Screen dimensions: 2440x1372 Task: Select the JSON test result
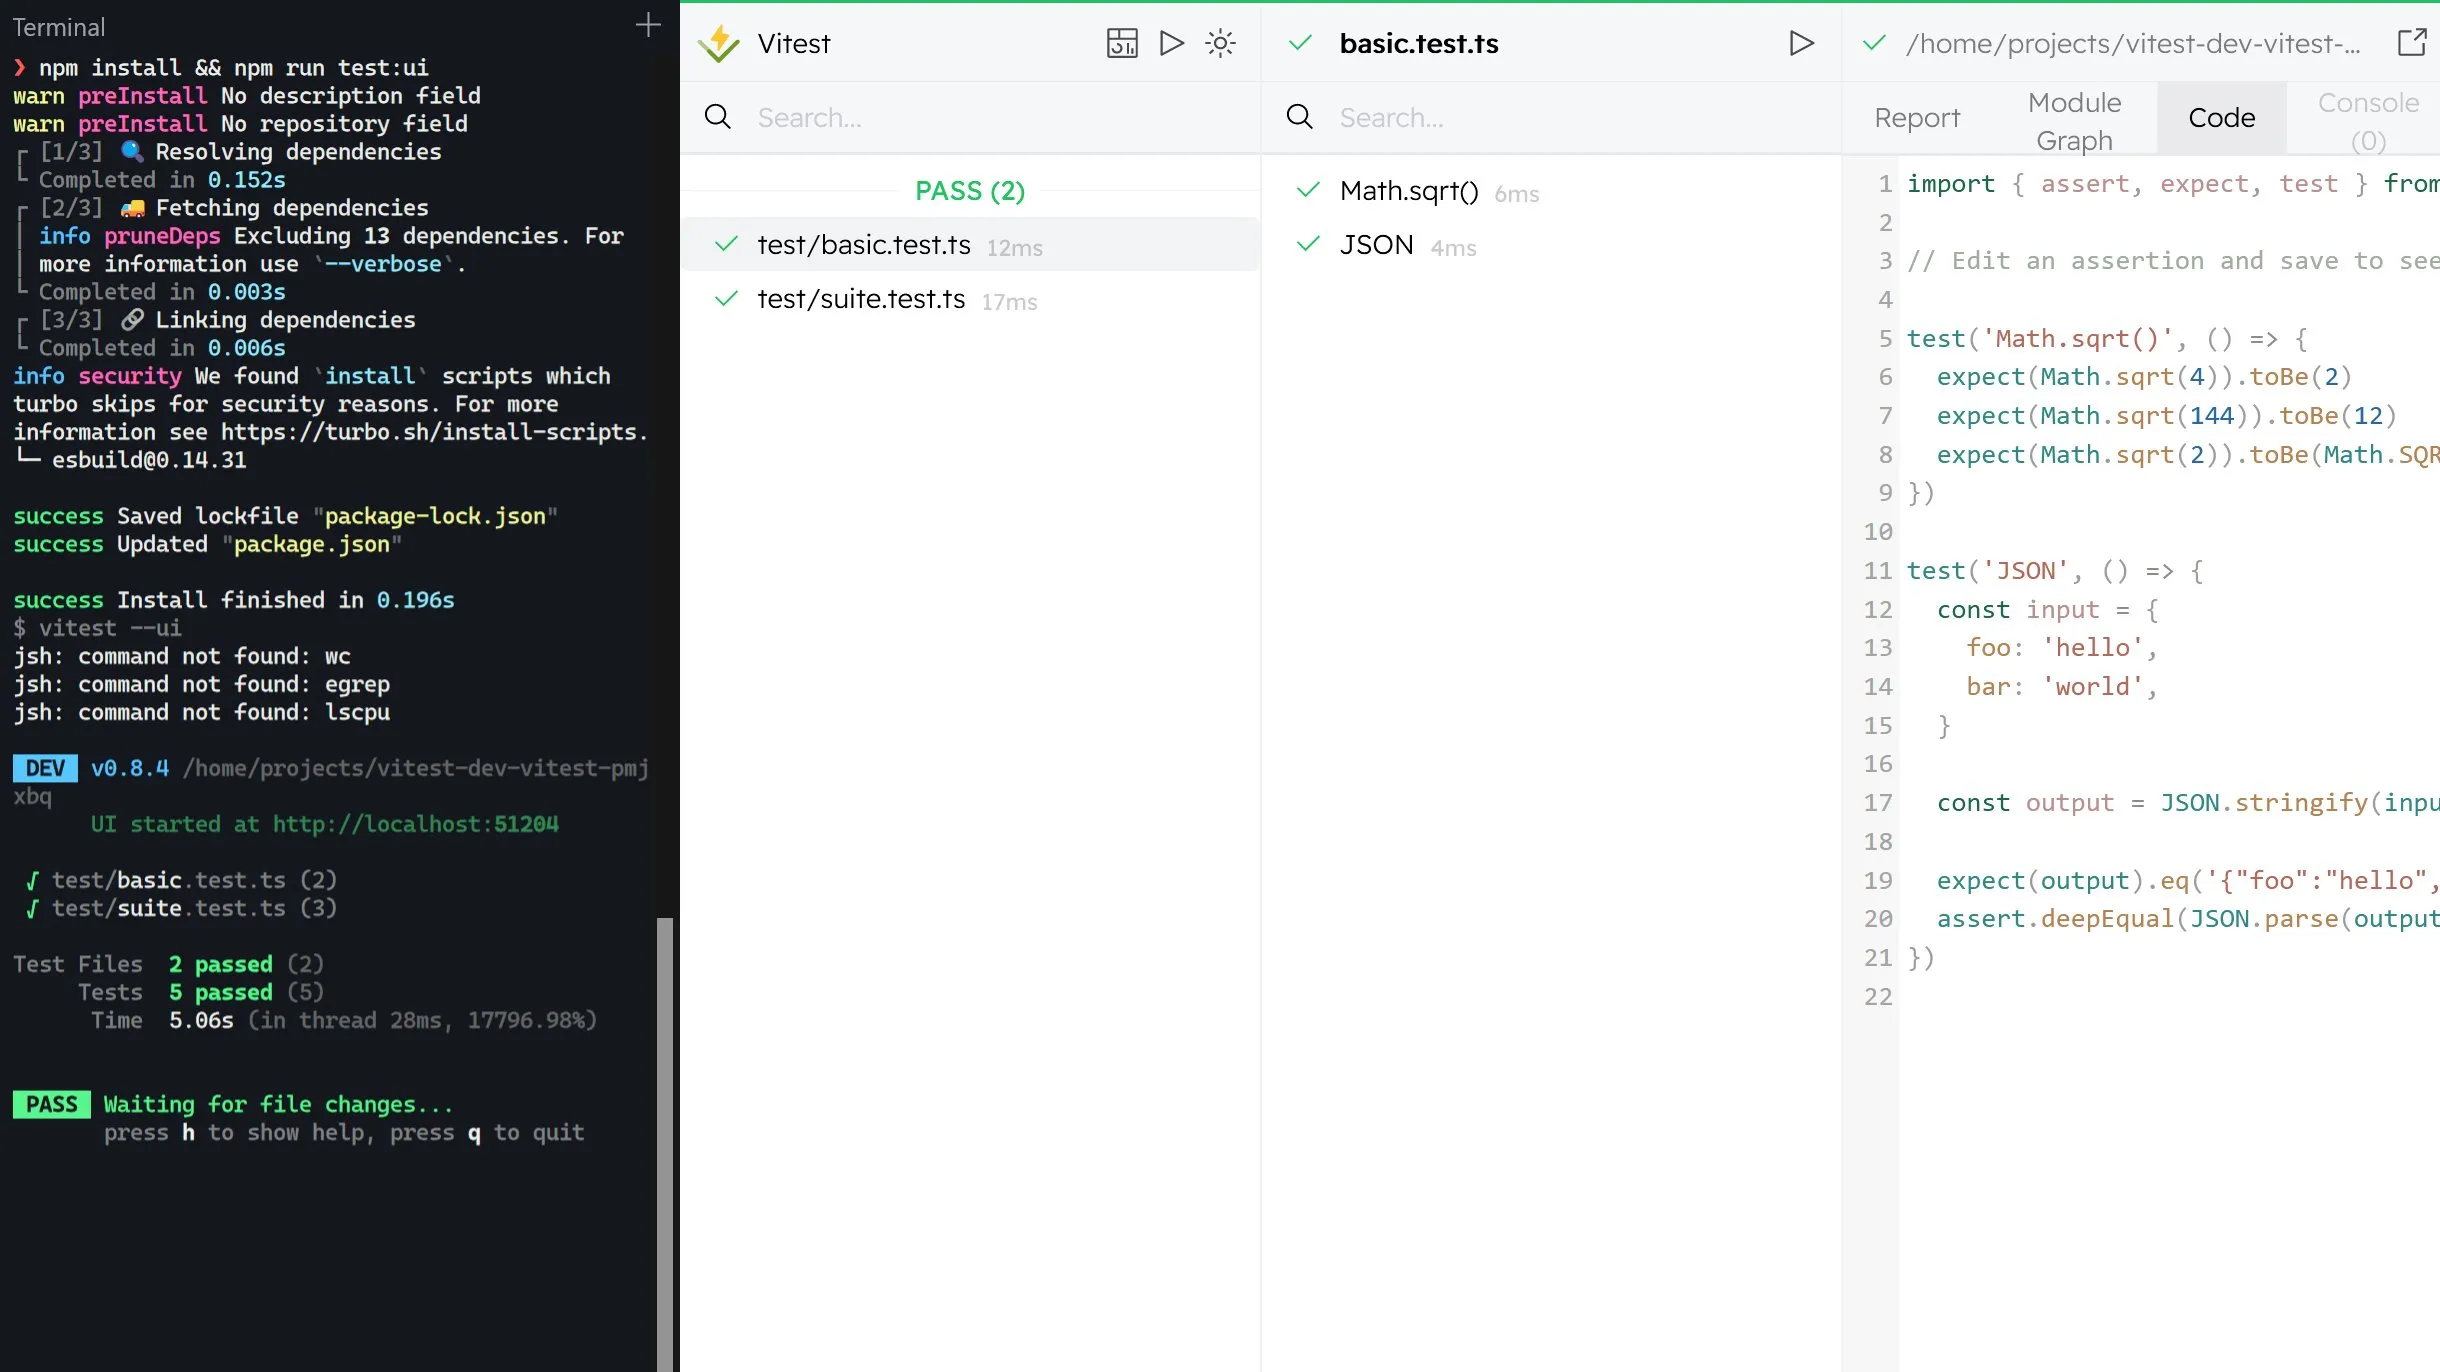click(x=1377, y=244)
